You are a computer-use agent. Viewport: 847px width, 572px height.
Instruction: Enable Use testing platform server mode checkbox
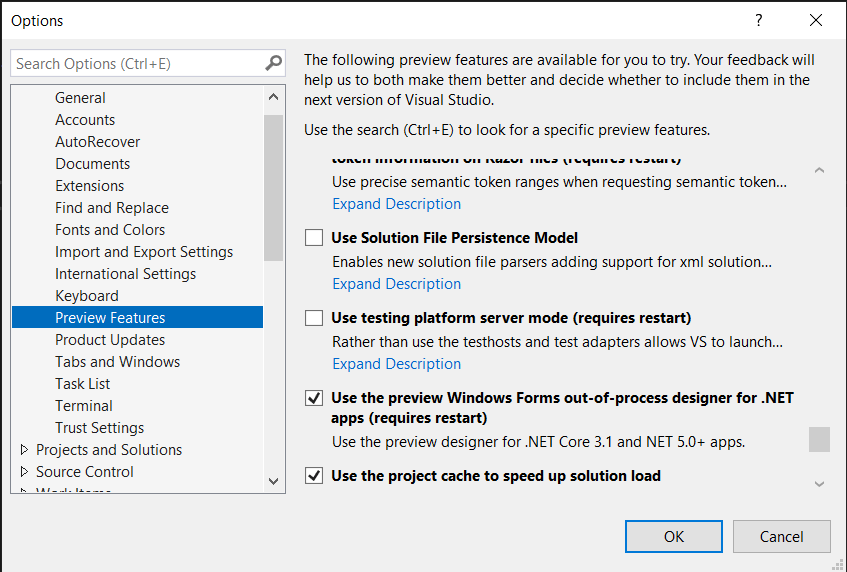pyautogui.click(x=314, y=318)
